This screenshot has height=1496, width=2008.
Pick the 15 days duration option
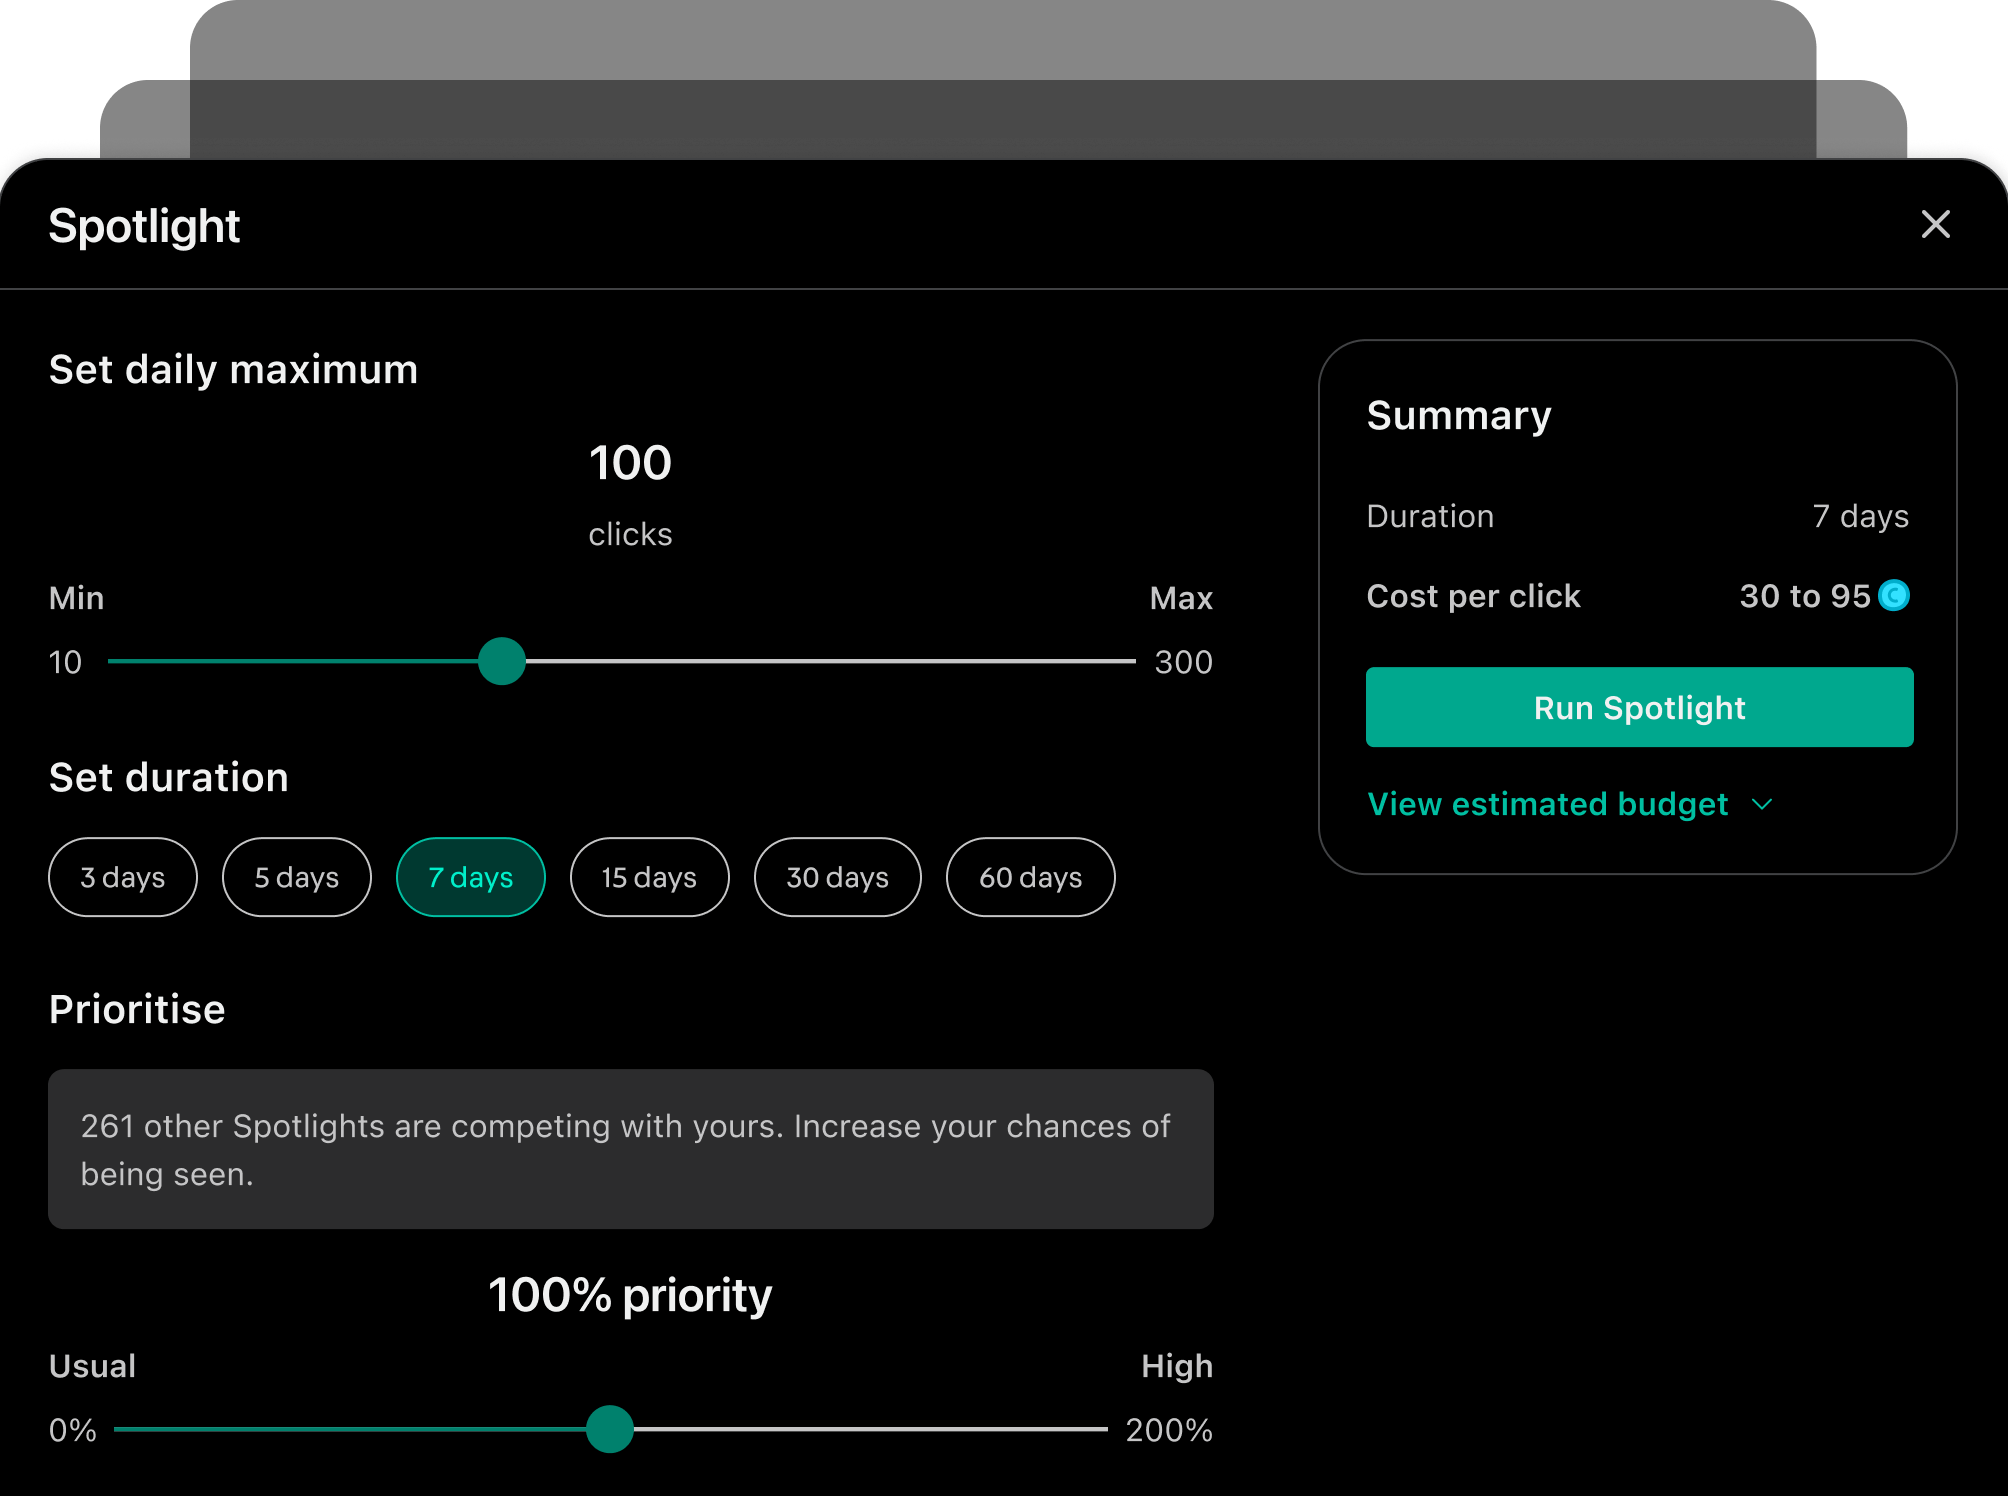(x=649, y=877)
